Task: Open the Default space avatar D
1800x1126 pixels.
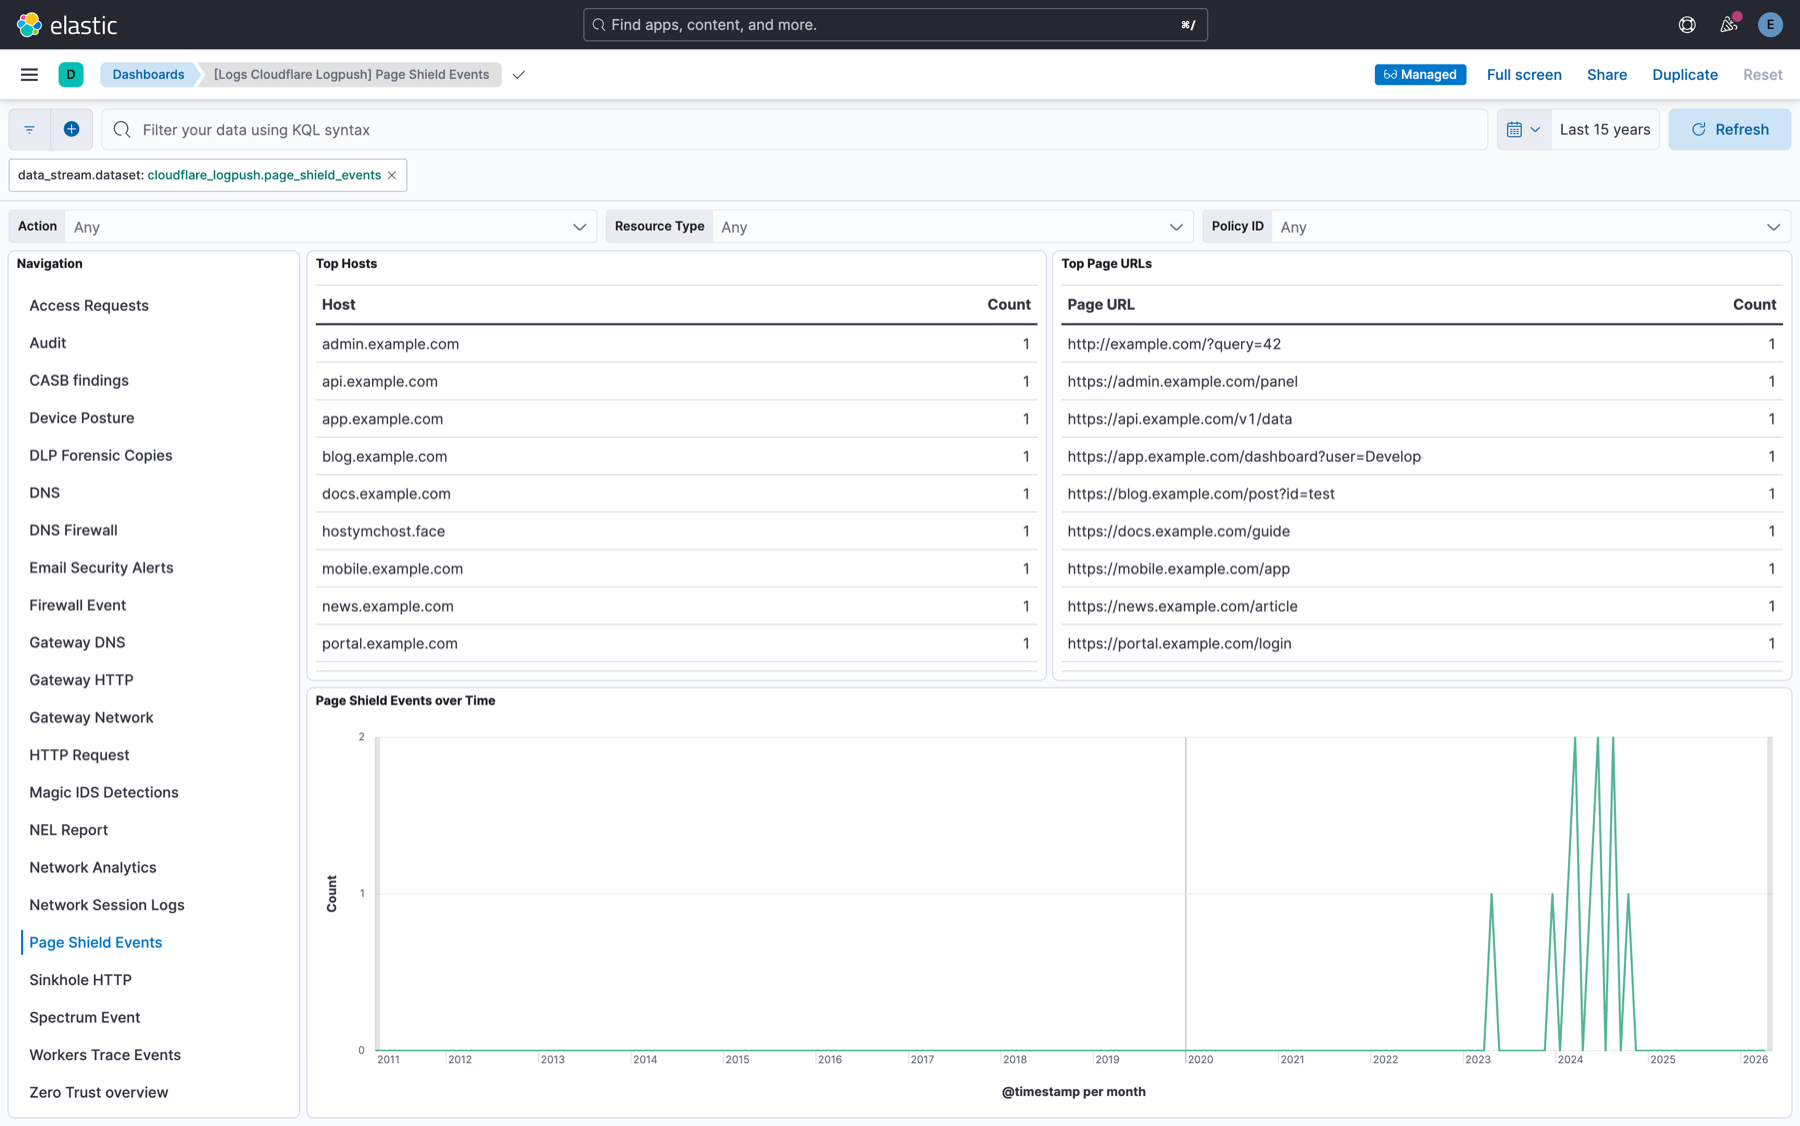Action: 71,75
